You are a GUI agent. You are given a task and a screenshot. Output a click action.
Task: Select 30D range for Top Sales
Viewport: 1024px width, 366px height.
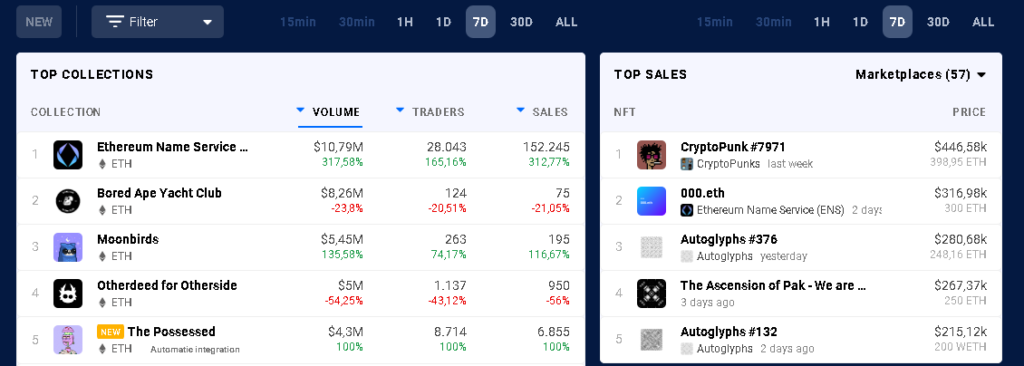tap(938, 22)
